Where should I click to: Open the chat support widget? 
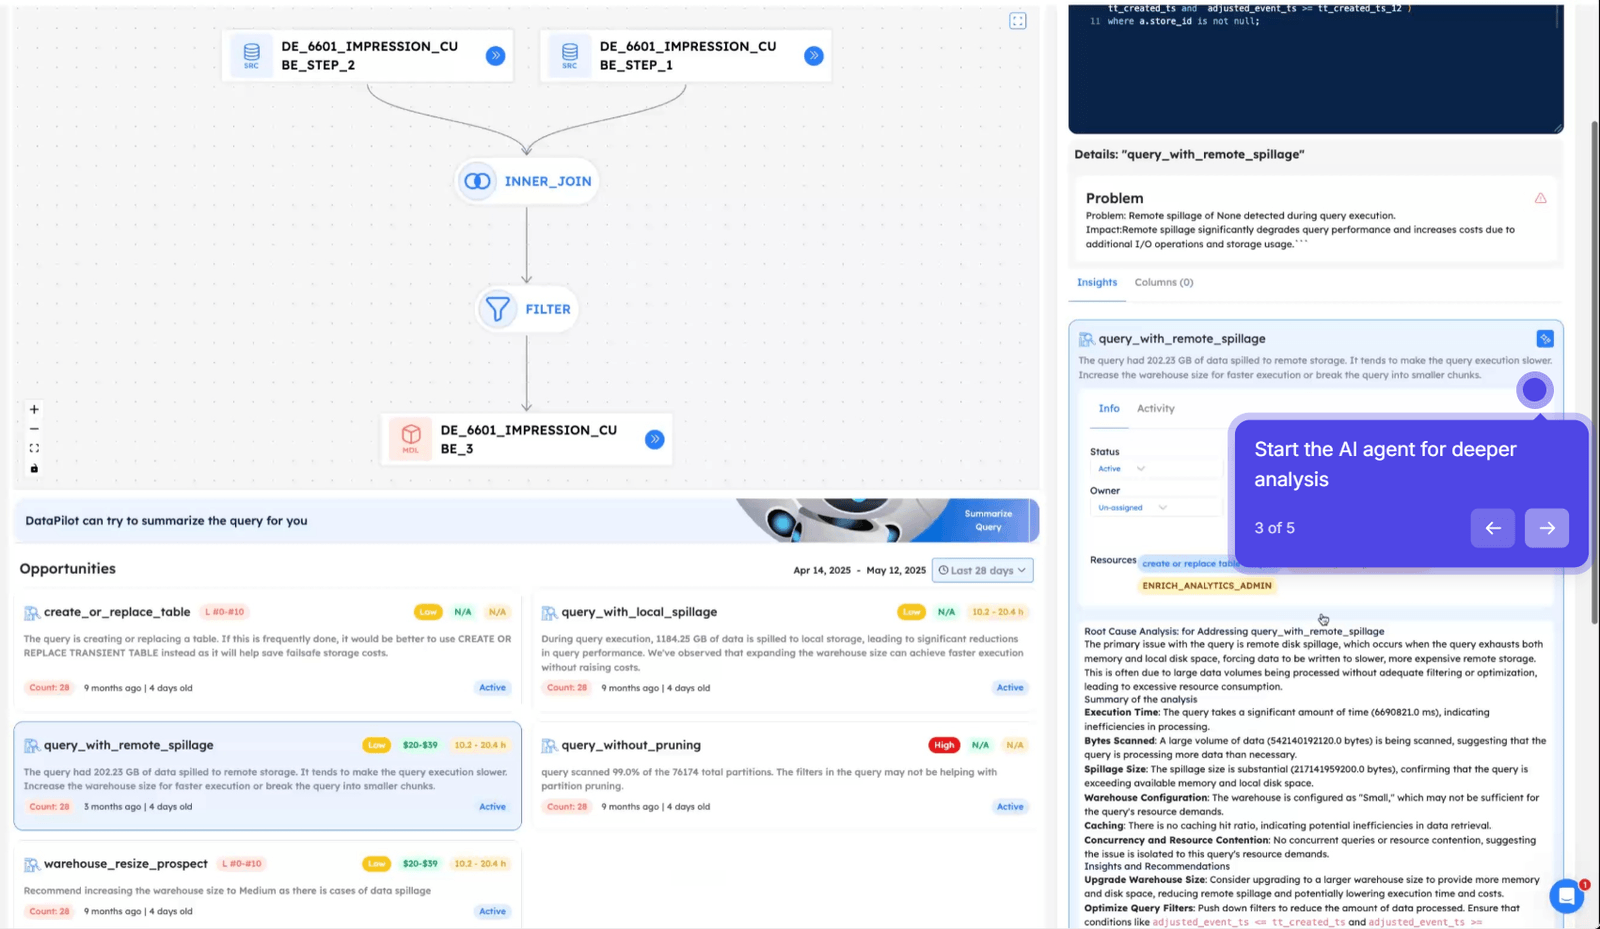(x=1567, y=896)
